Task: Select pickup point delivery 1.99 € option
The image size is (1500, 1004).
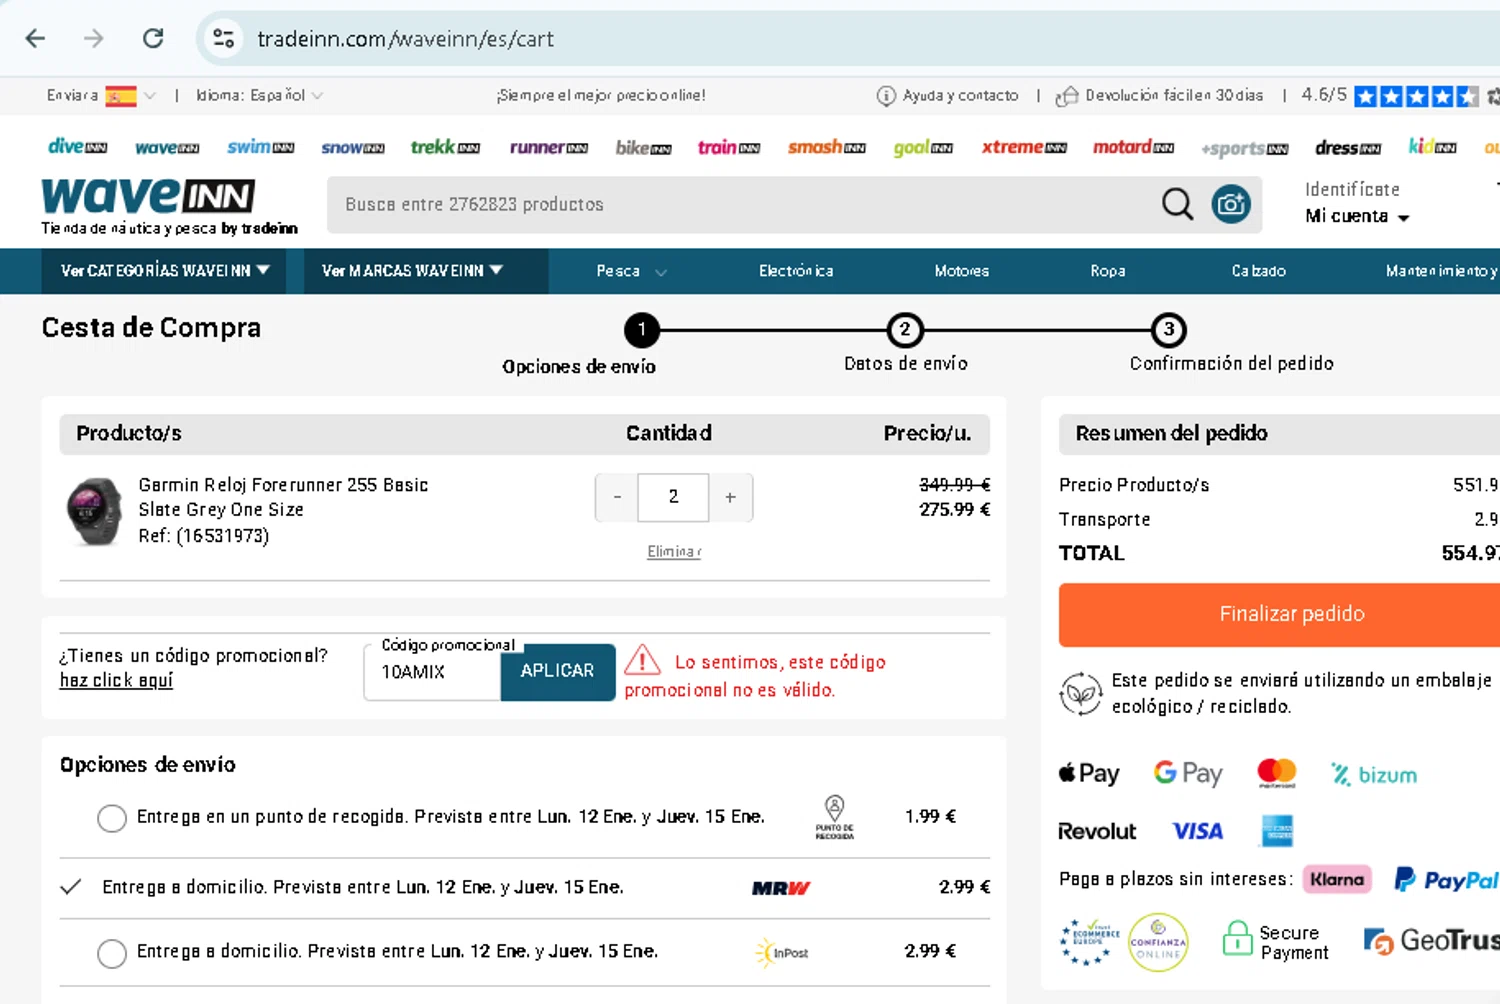Action: click(x=112, y=818)
